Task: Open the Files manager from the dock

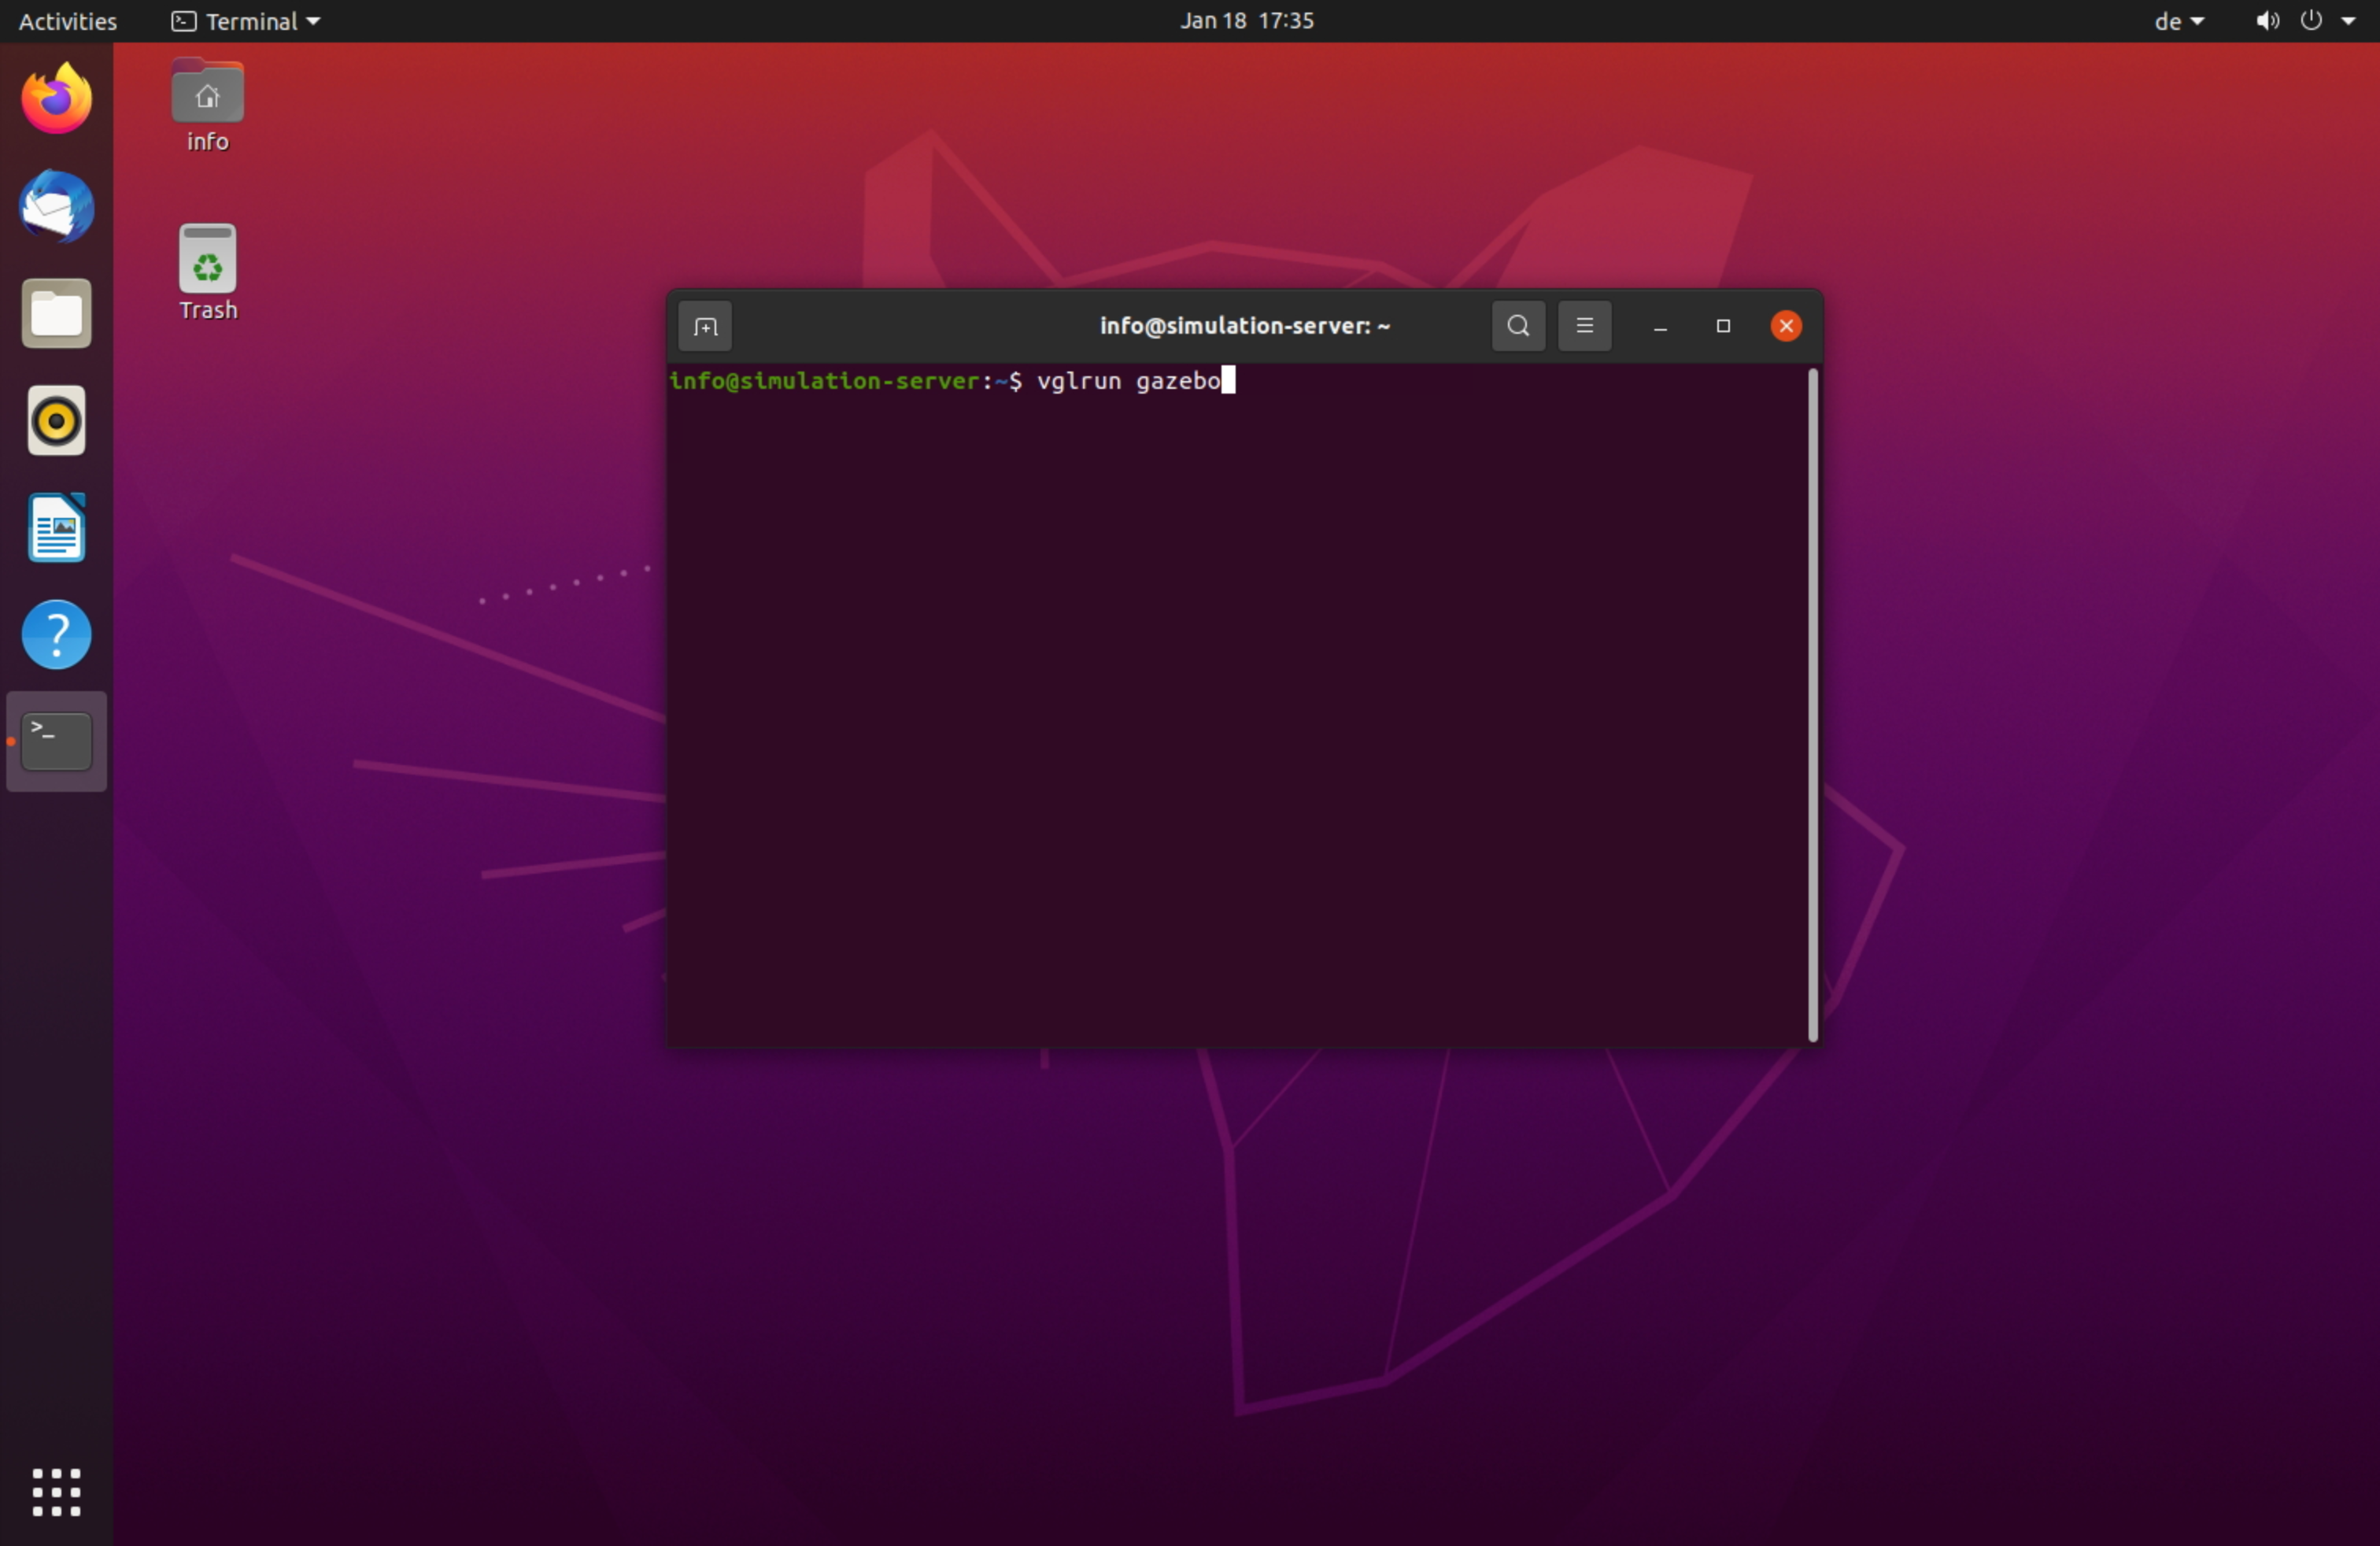Action: pyautogui.click(x=57, y=314)
